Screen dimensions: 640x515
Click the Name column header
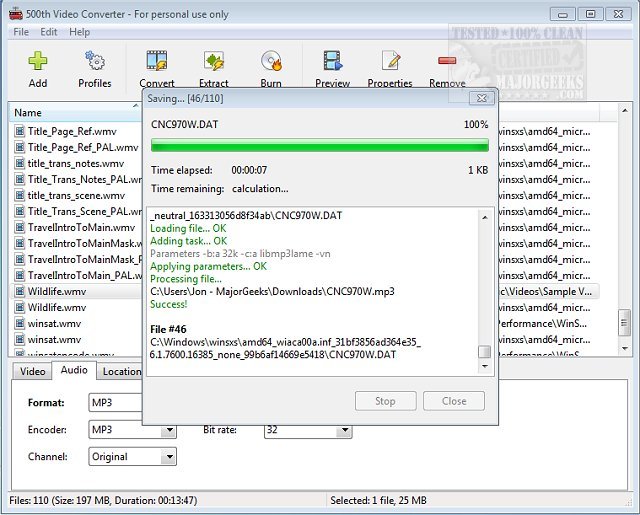tap(76, 113)
